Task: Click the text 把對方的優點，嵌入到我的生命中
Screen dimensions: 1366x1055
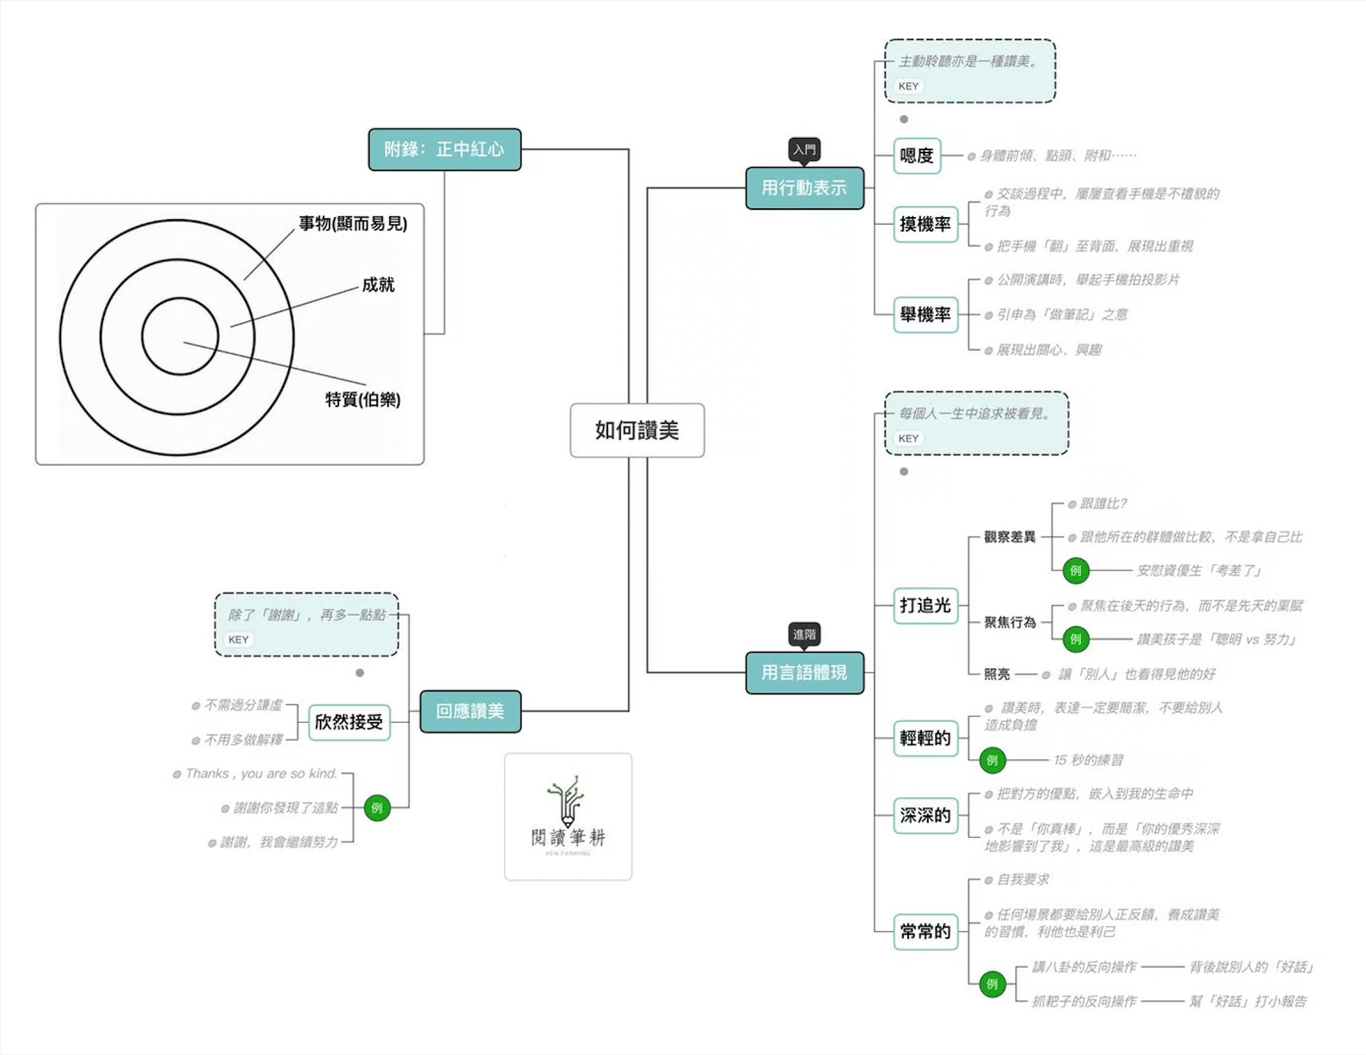Action: click(x=1095, y=794)
